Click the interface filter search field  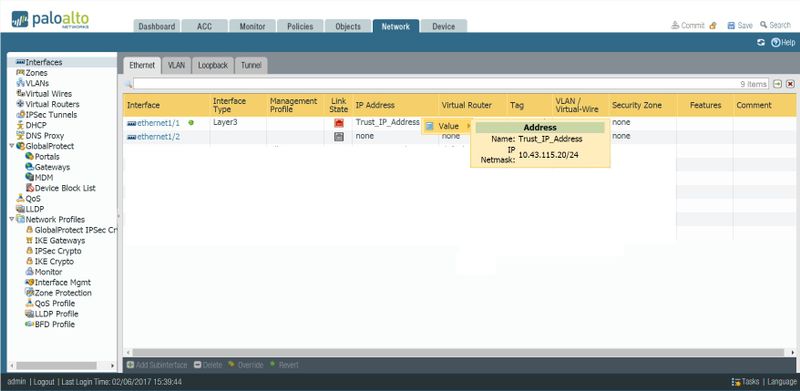(x=451, y=84)
